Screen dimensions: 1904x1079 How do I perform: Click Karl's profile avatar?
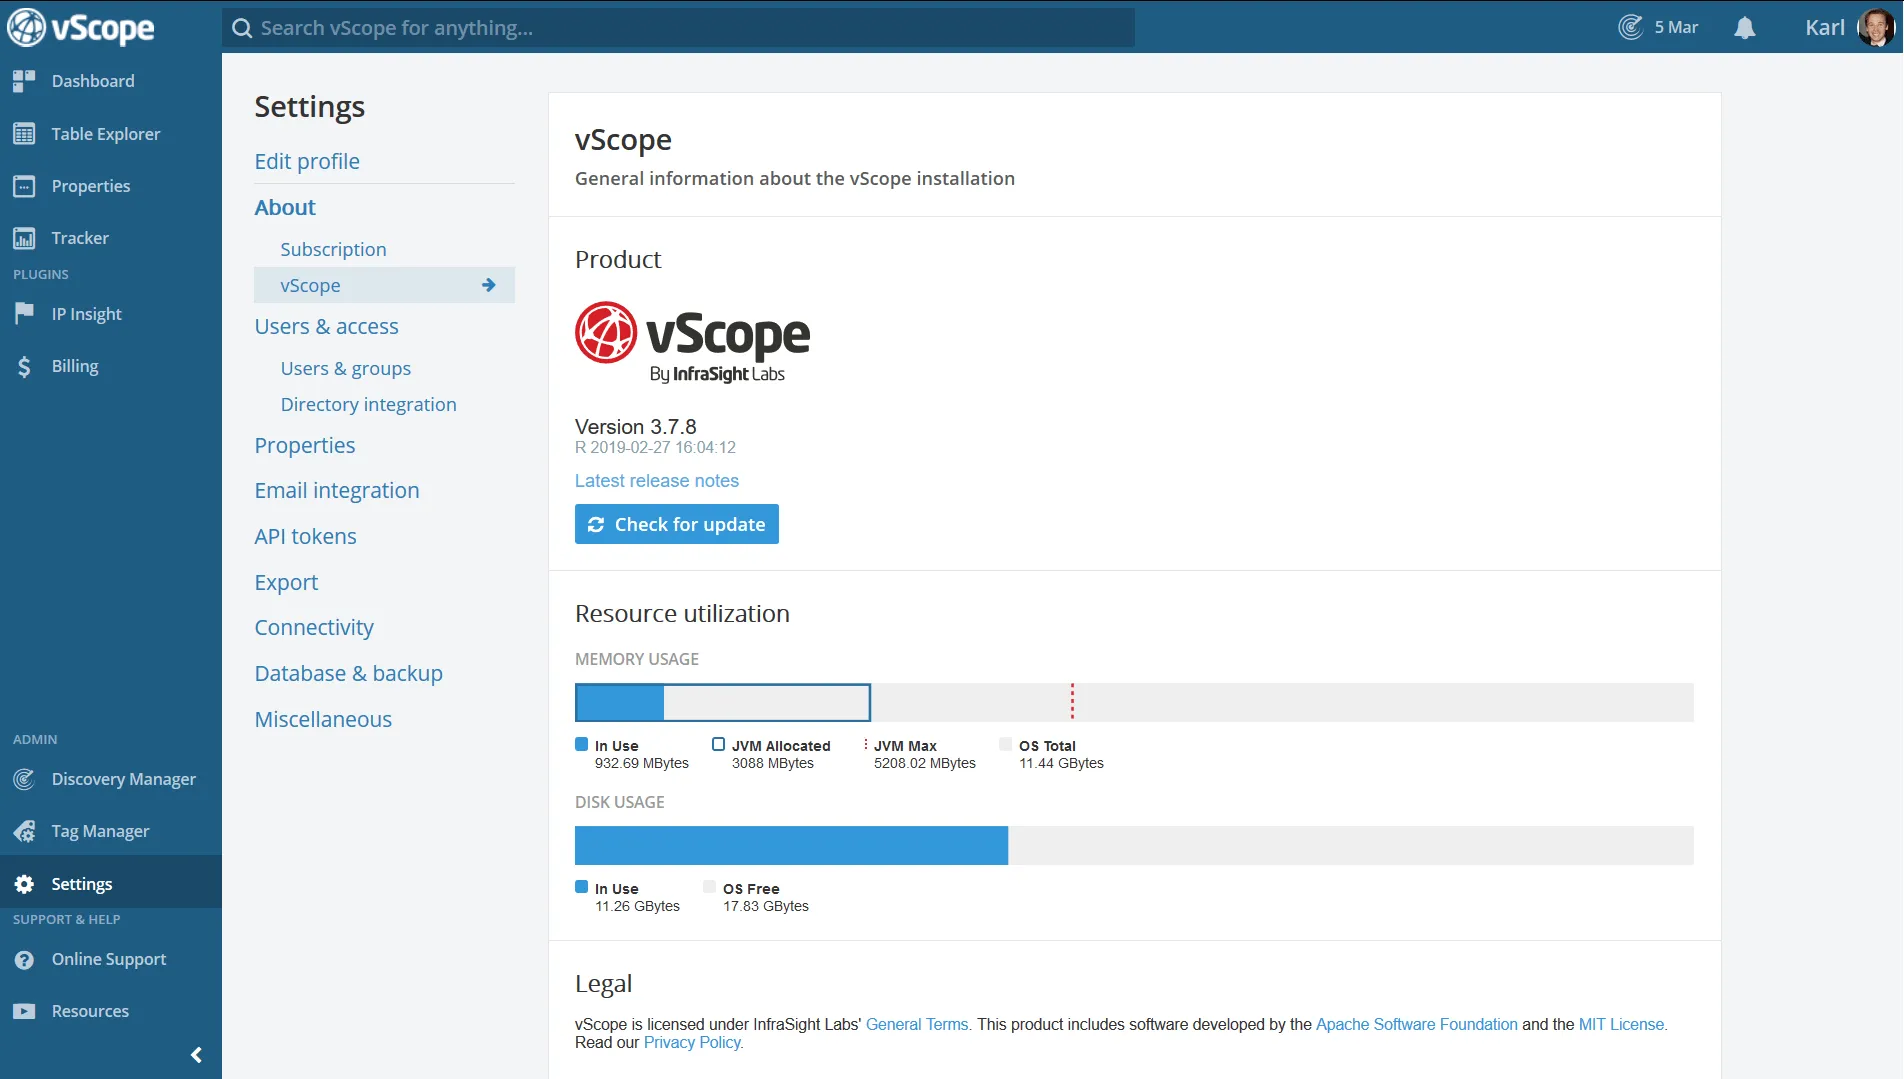click(1876, 27)
